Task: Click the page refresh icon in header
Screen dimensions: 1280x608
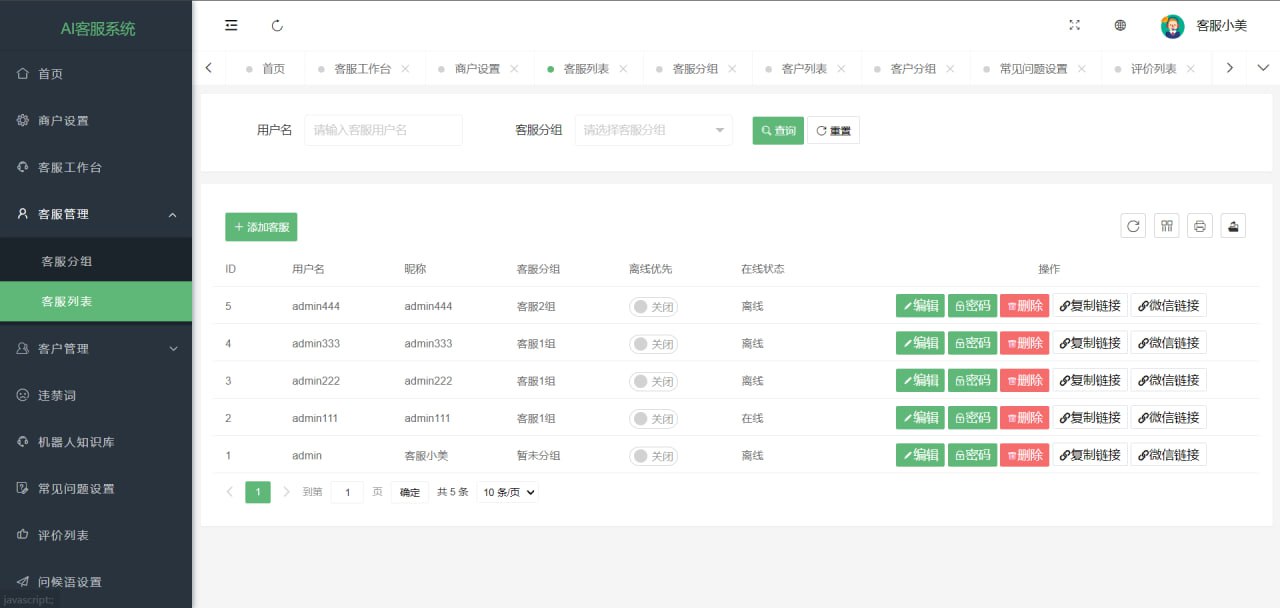Action: click(277, 25)
